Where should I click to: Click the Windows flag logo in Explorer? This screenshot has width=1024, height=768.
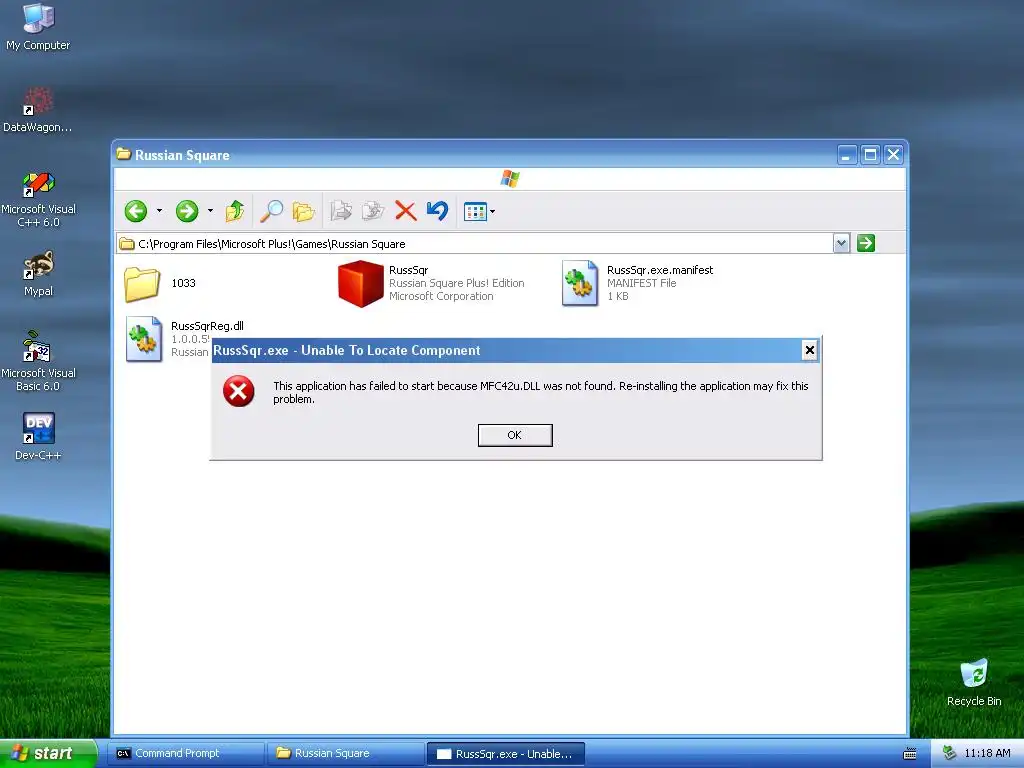pos(510,179)
